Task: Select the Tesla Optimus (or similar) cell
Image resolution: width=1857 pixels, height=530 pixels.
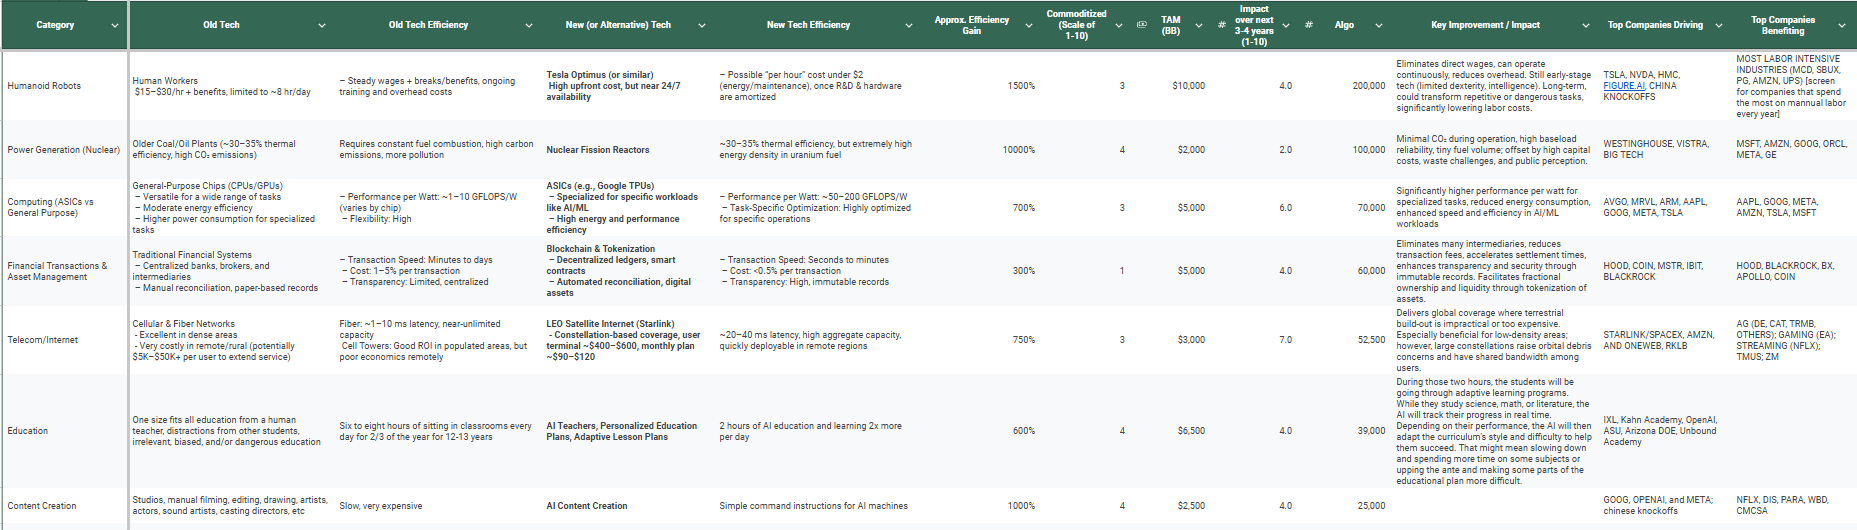Action: click(x=628, y=86)
